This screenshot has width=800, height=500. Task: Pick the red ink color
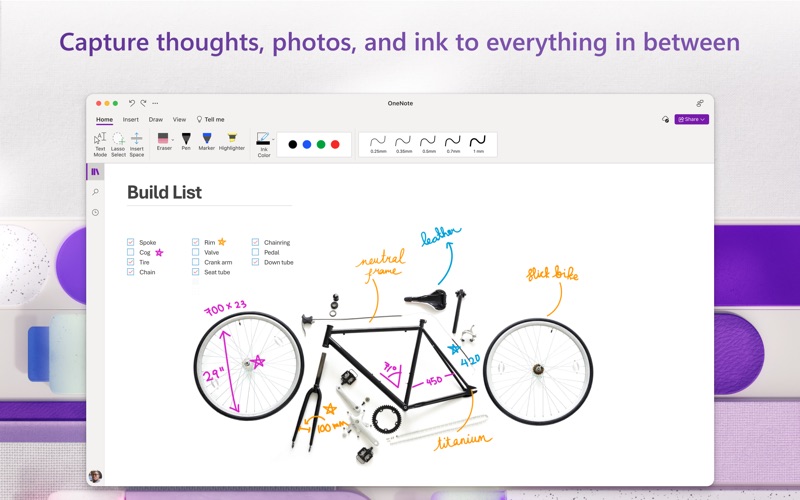pyautogui.click(x=335, y=144)
